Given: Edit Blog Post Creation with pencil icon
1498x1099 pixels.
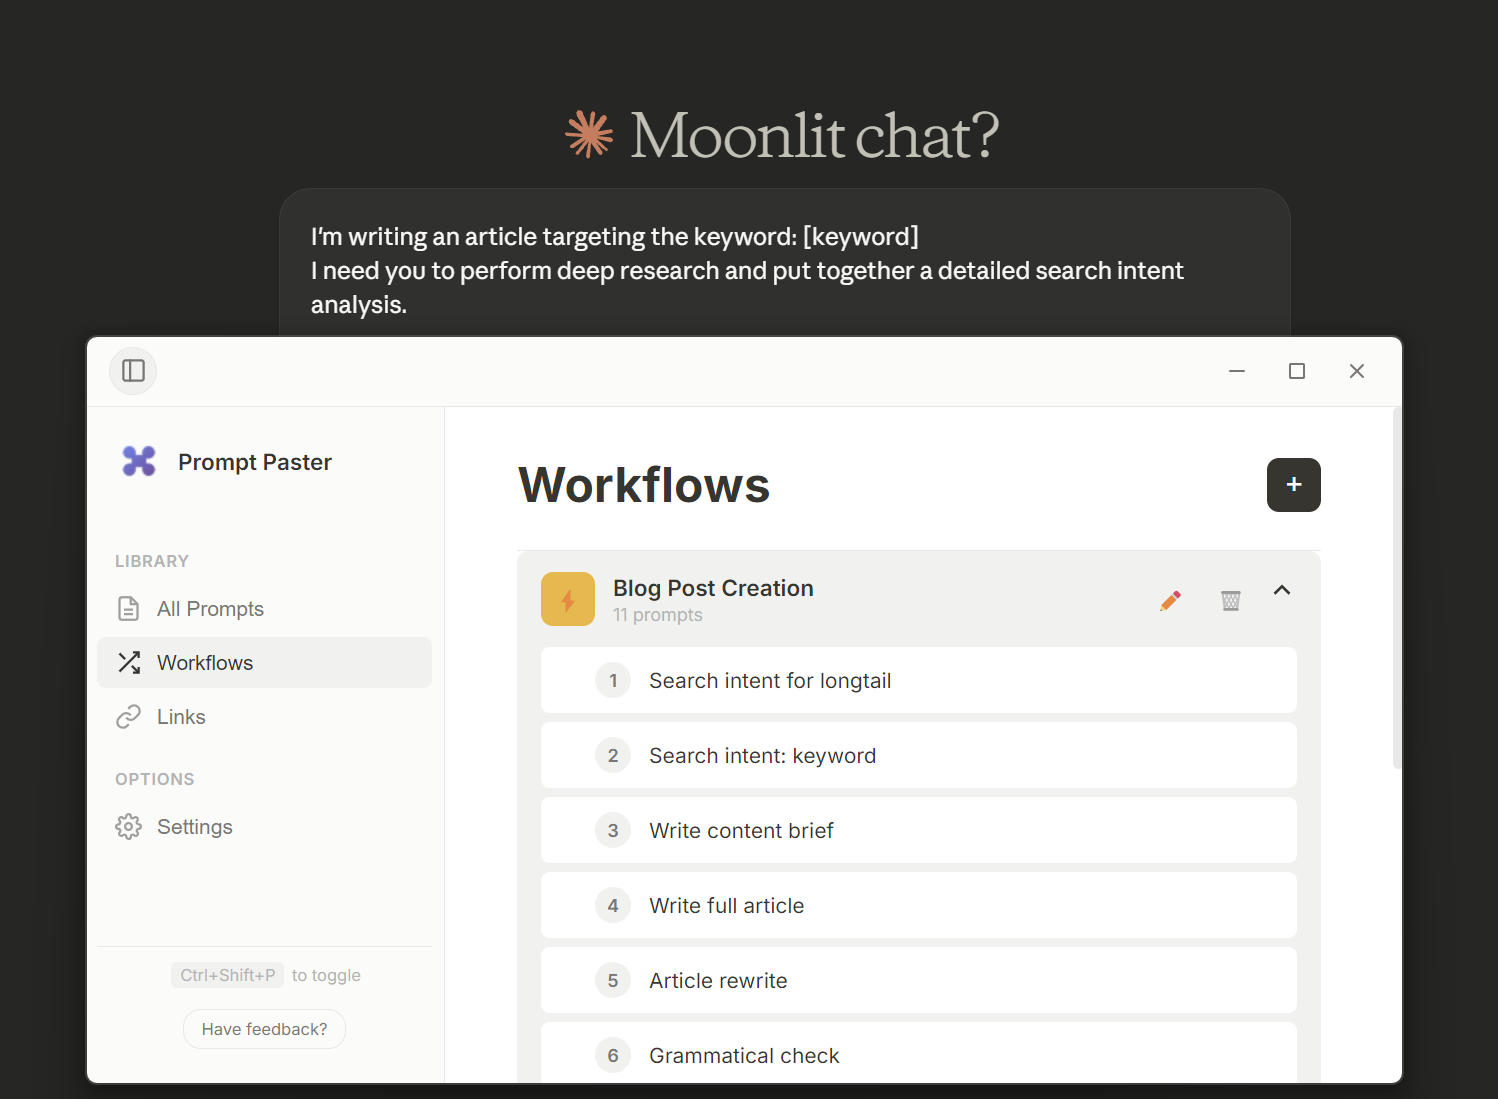Looking at the screenshot, I should (x=1170, y=600).
